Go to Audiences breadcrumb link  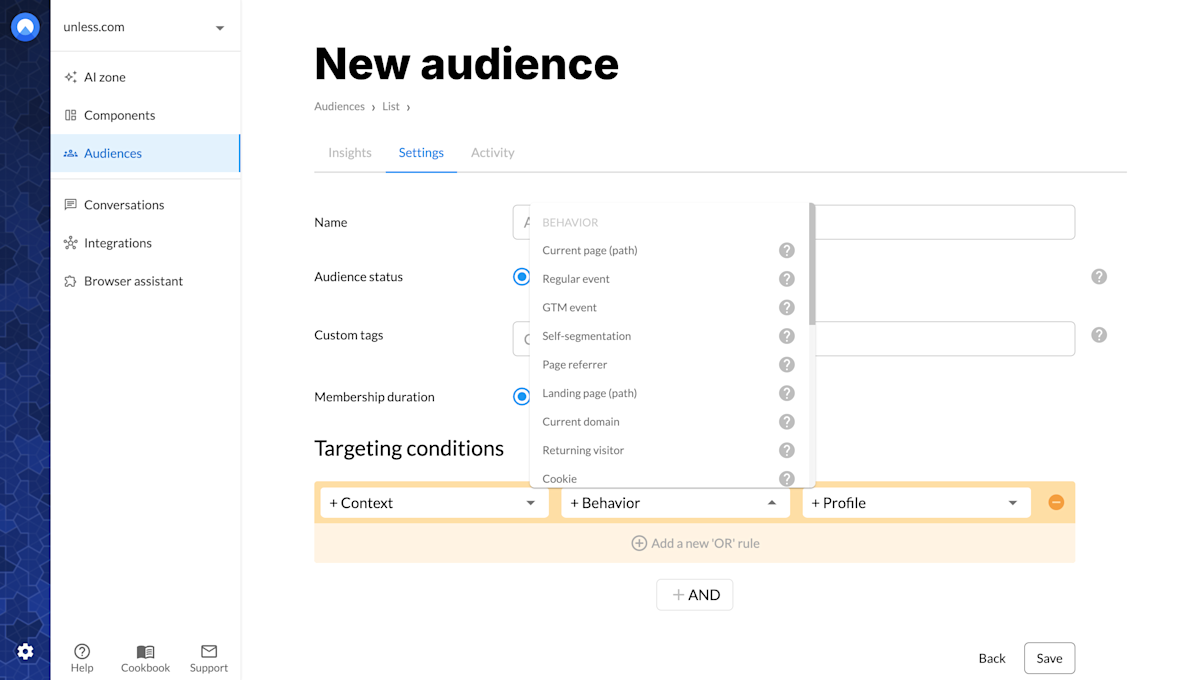tap(339, 106)
